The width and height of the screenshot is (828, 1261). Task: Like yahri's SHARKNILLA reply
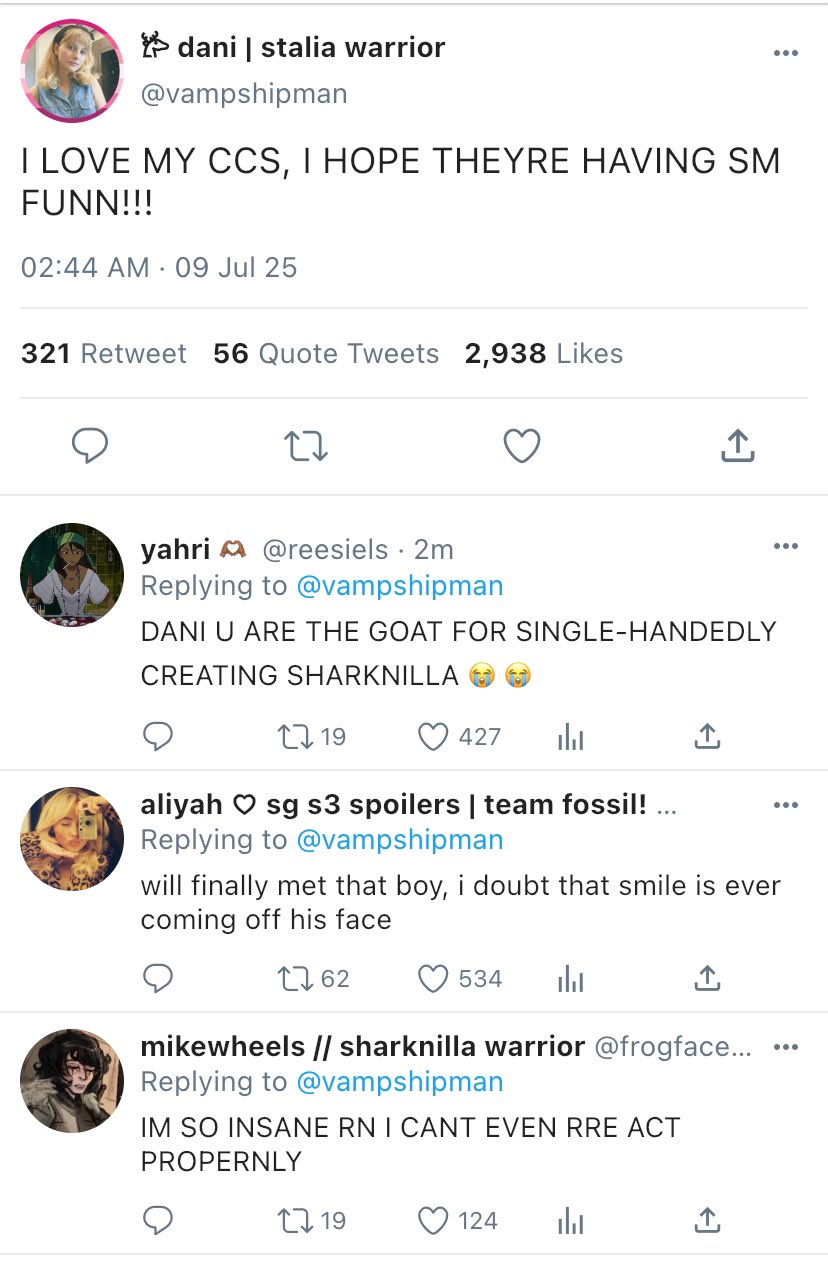432,737
